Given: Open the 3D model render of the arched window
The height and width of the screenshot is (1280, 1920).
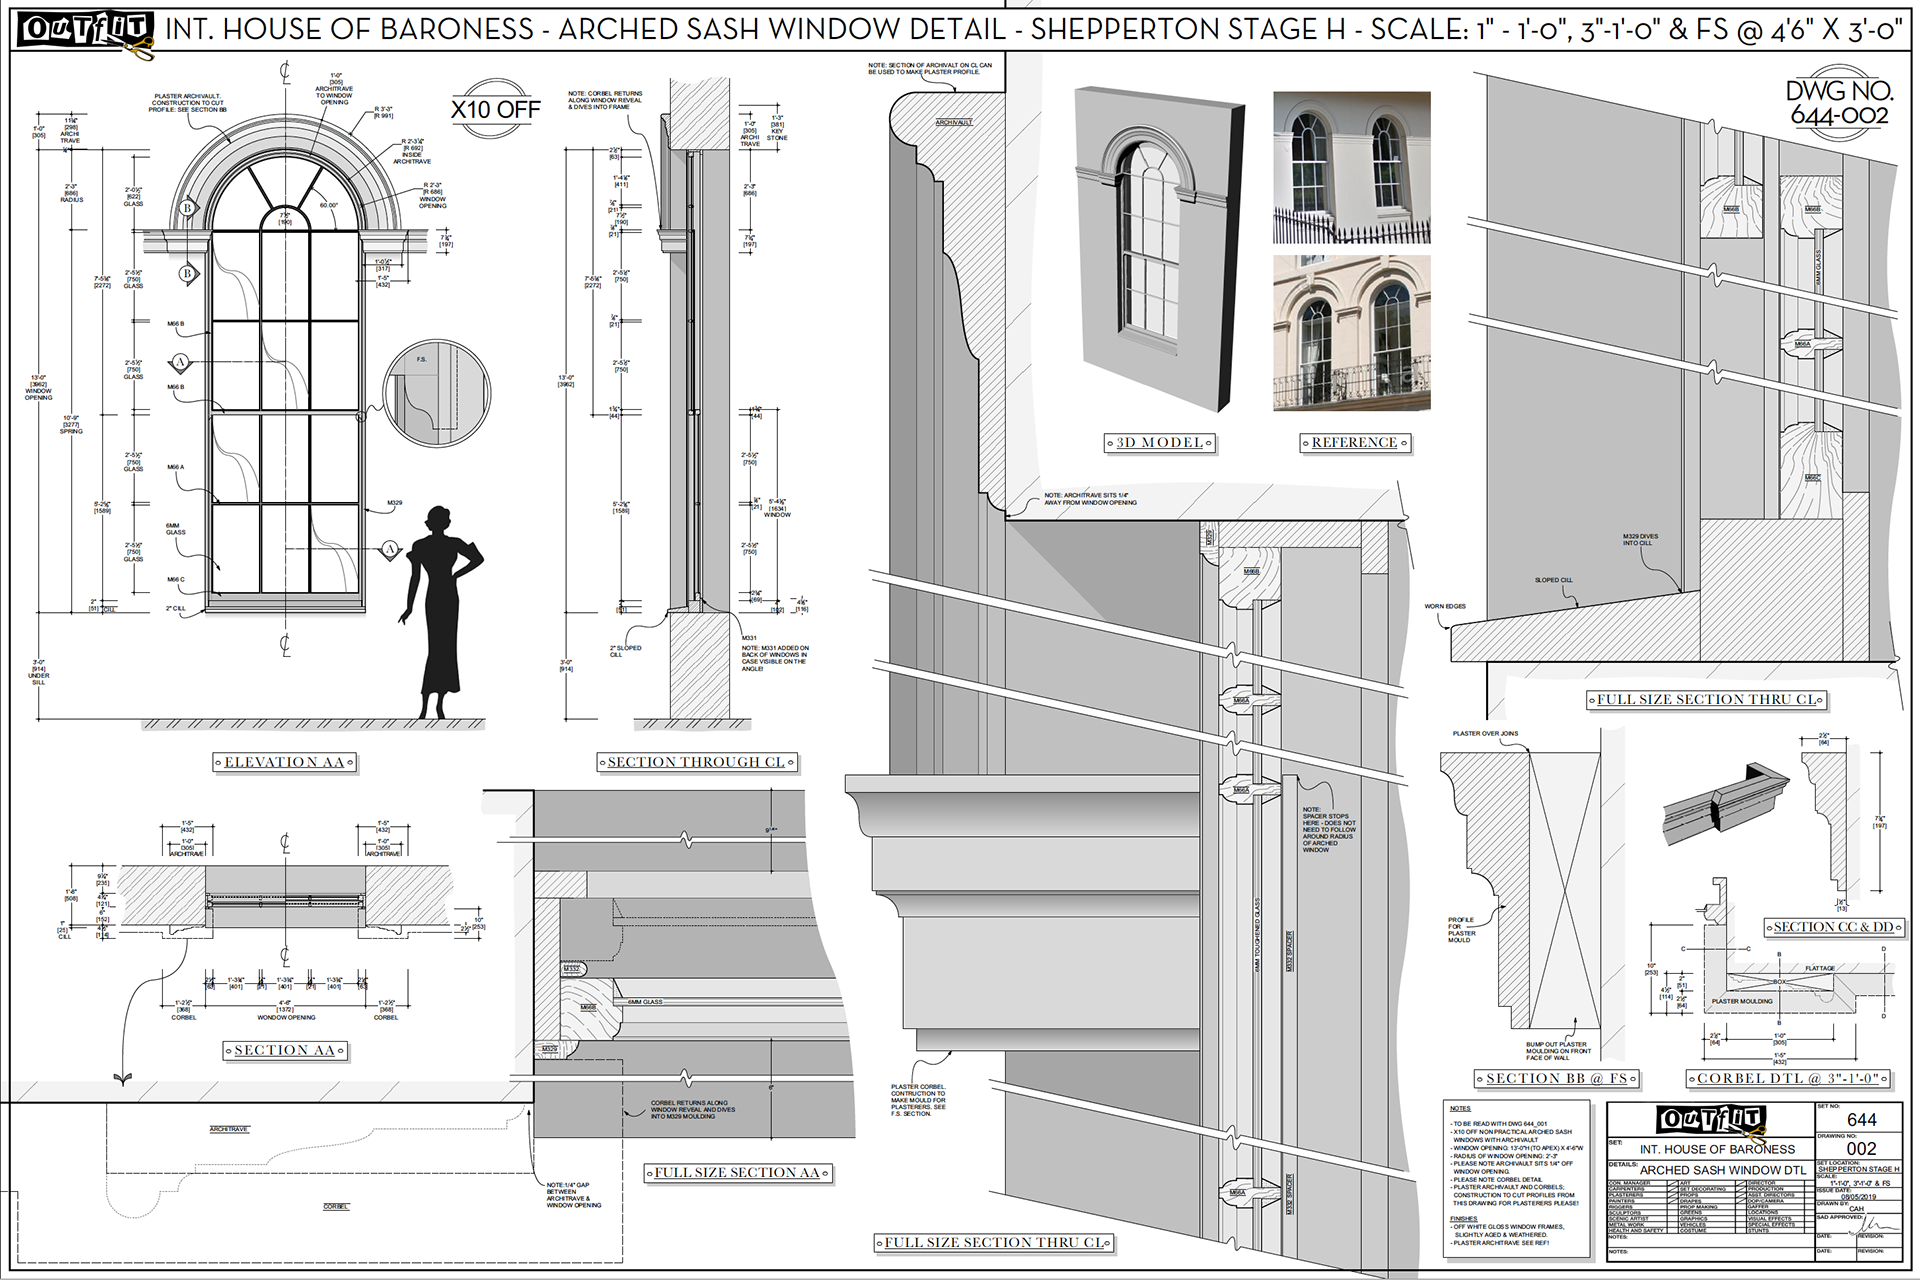Looking at the screenshot, I should pos(1160,249).
